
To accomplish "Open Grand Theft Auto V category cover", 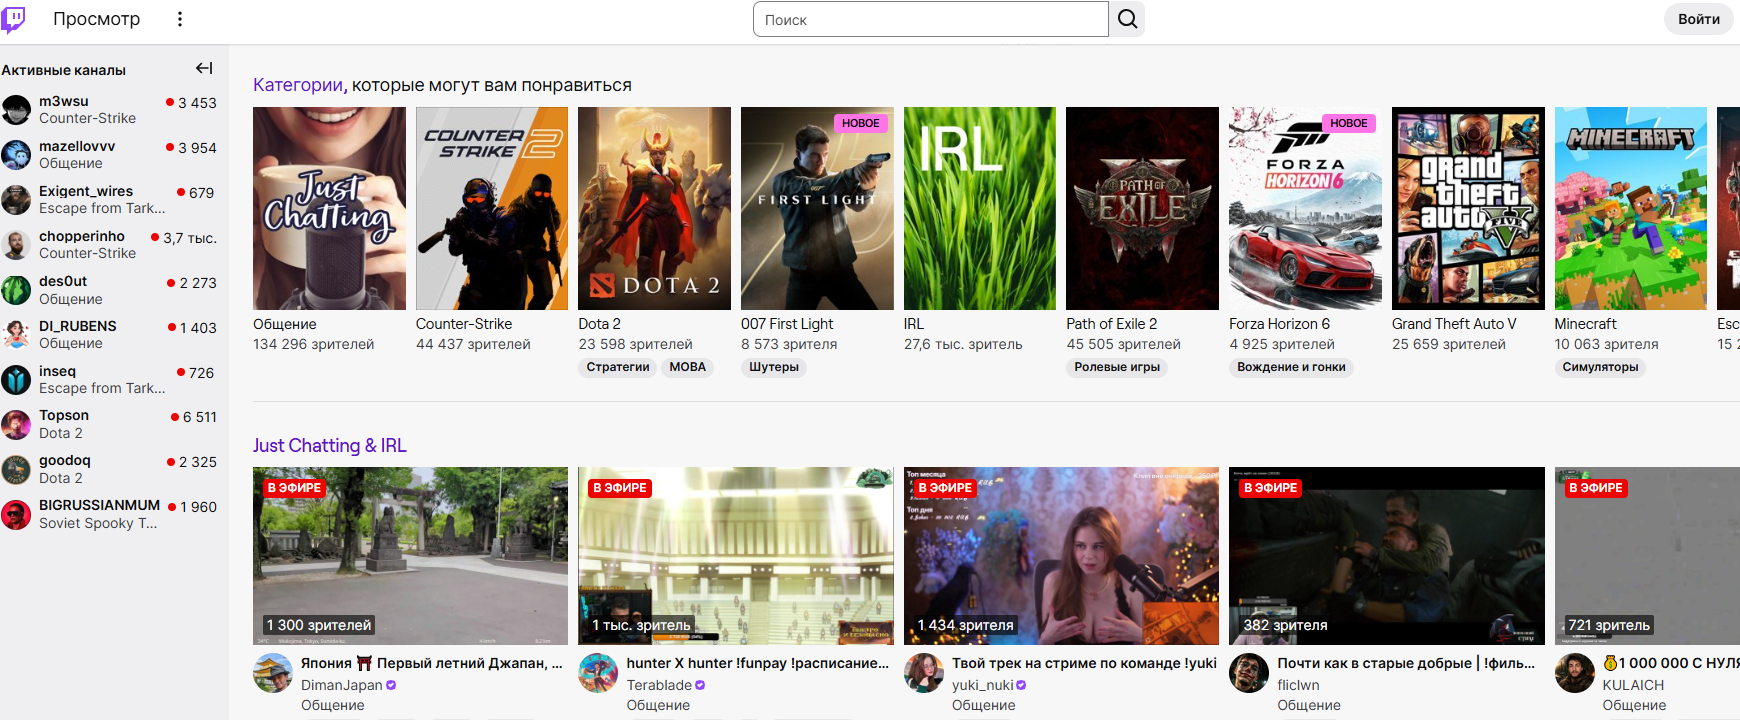I will tap(1468, 208).
